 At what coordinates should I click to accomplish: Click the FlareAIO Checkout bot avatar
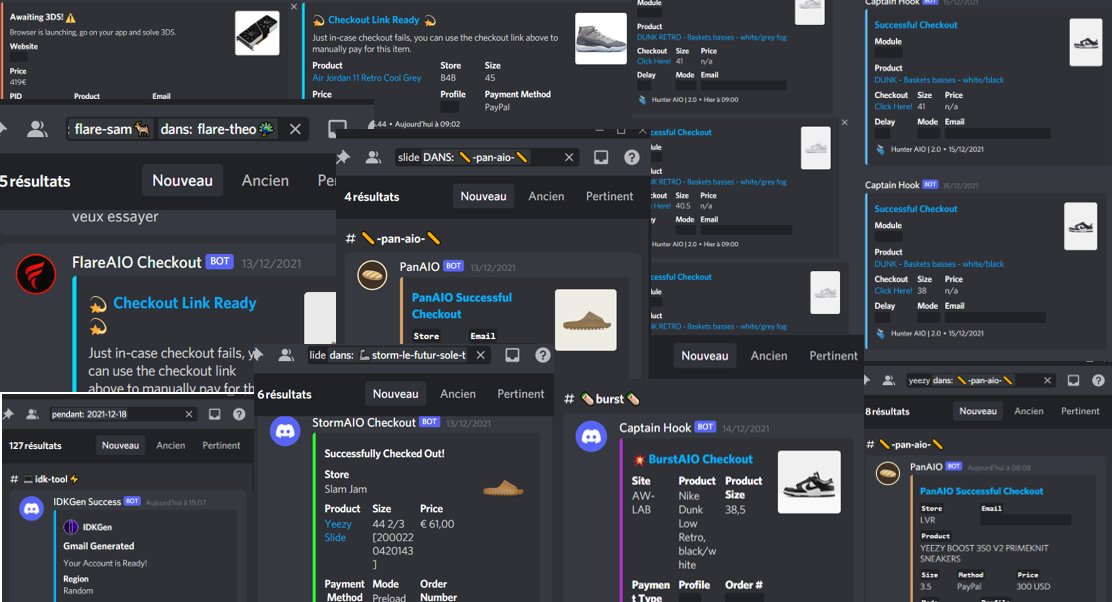[x=36, y=274]
